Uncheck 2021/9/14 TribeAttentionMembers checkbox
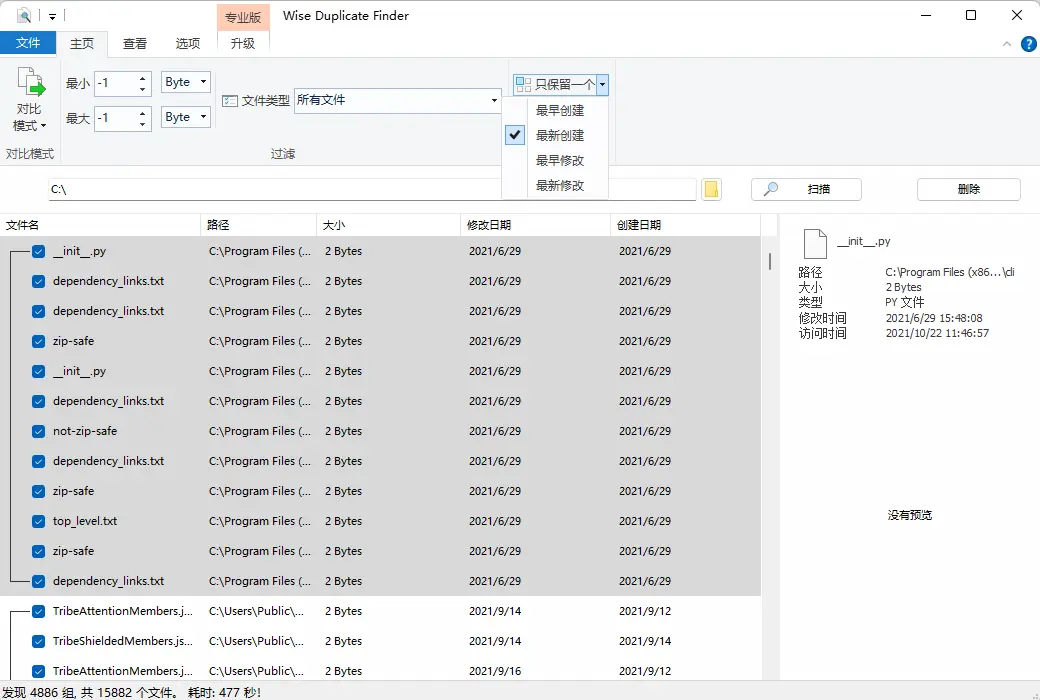 [x=38, y=611]
